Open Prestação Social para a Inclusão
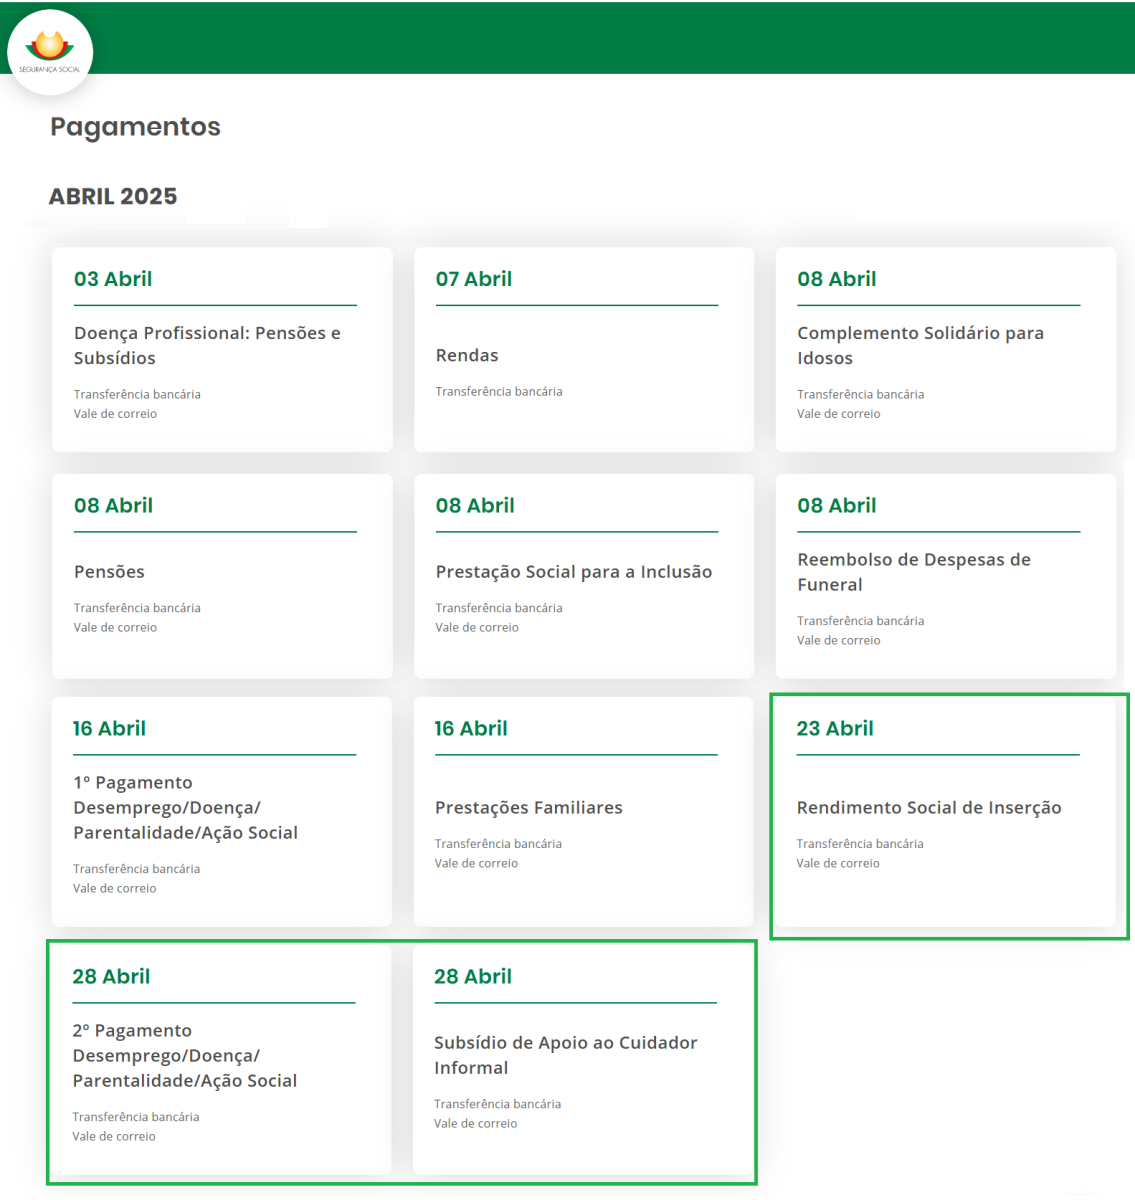The height and width of the screenshot is (1200, 1135). coord(584,576)
